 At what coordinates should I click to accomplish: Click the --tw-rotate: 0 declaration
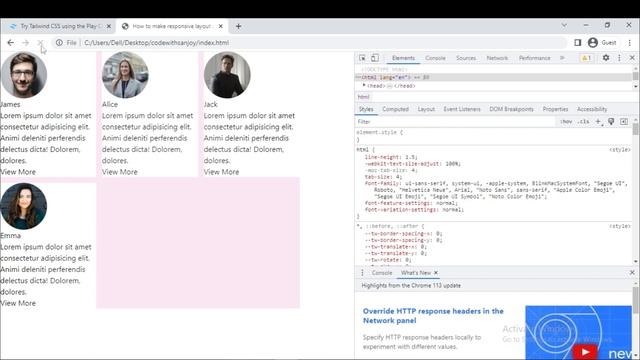[x=388, y=260]
